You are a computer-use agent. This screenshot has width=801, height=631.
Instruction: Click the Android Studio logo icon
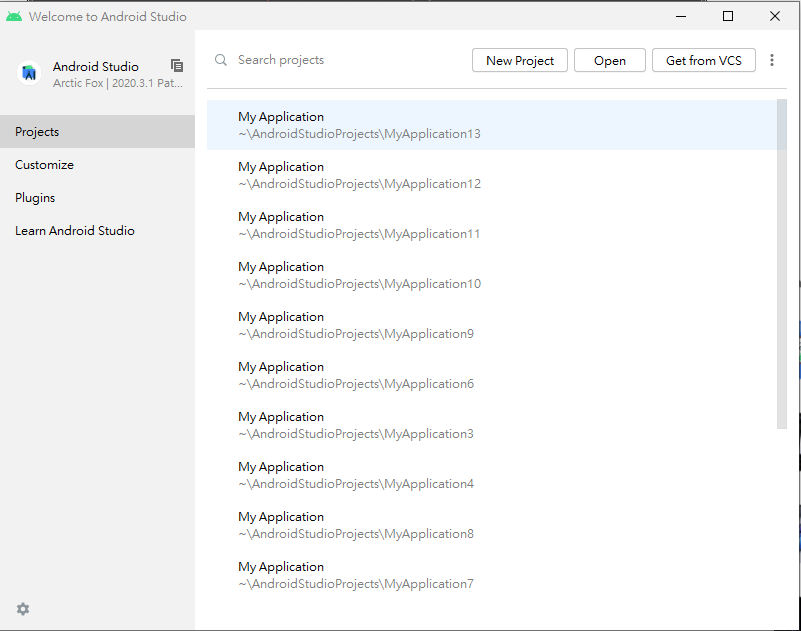[x=29, y=73]
